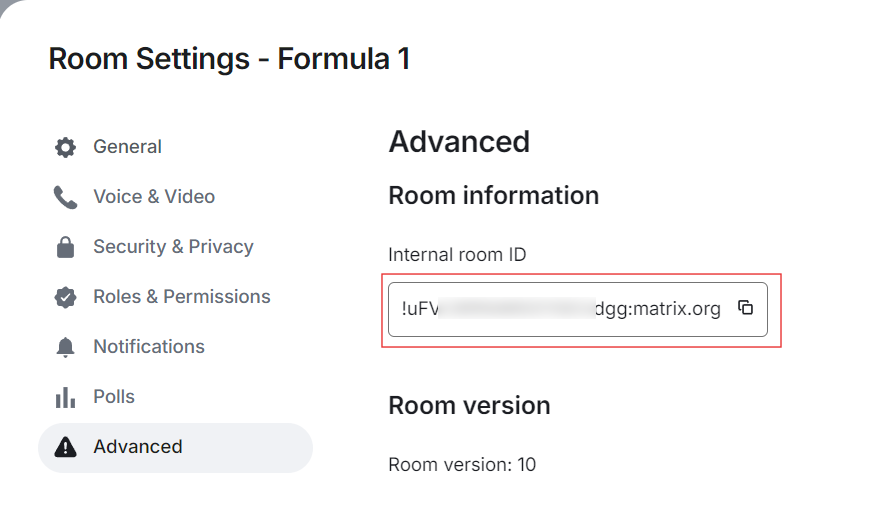Switch to the Voice & Video tab
Screen dimensions: 883x518
tap(154, 197)
